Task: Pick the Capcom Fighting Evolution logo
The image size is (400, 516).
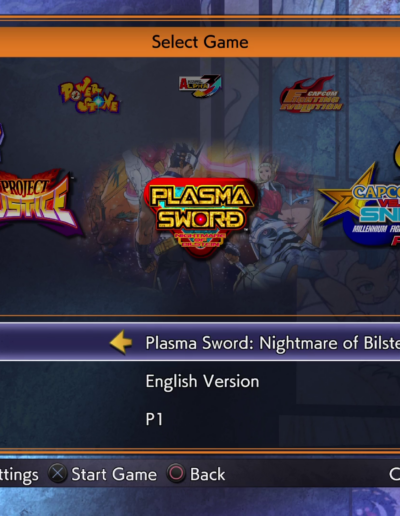Action: (x=311, y=95)
